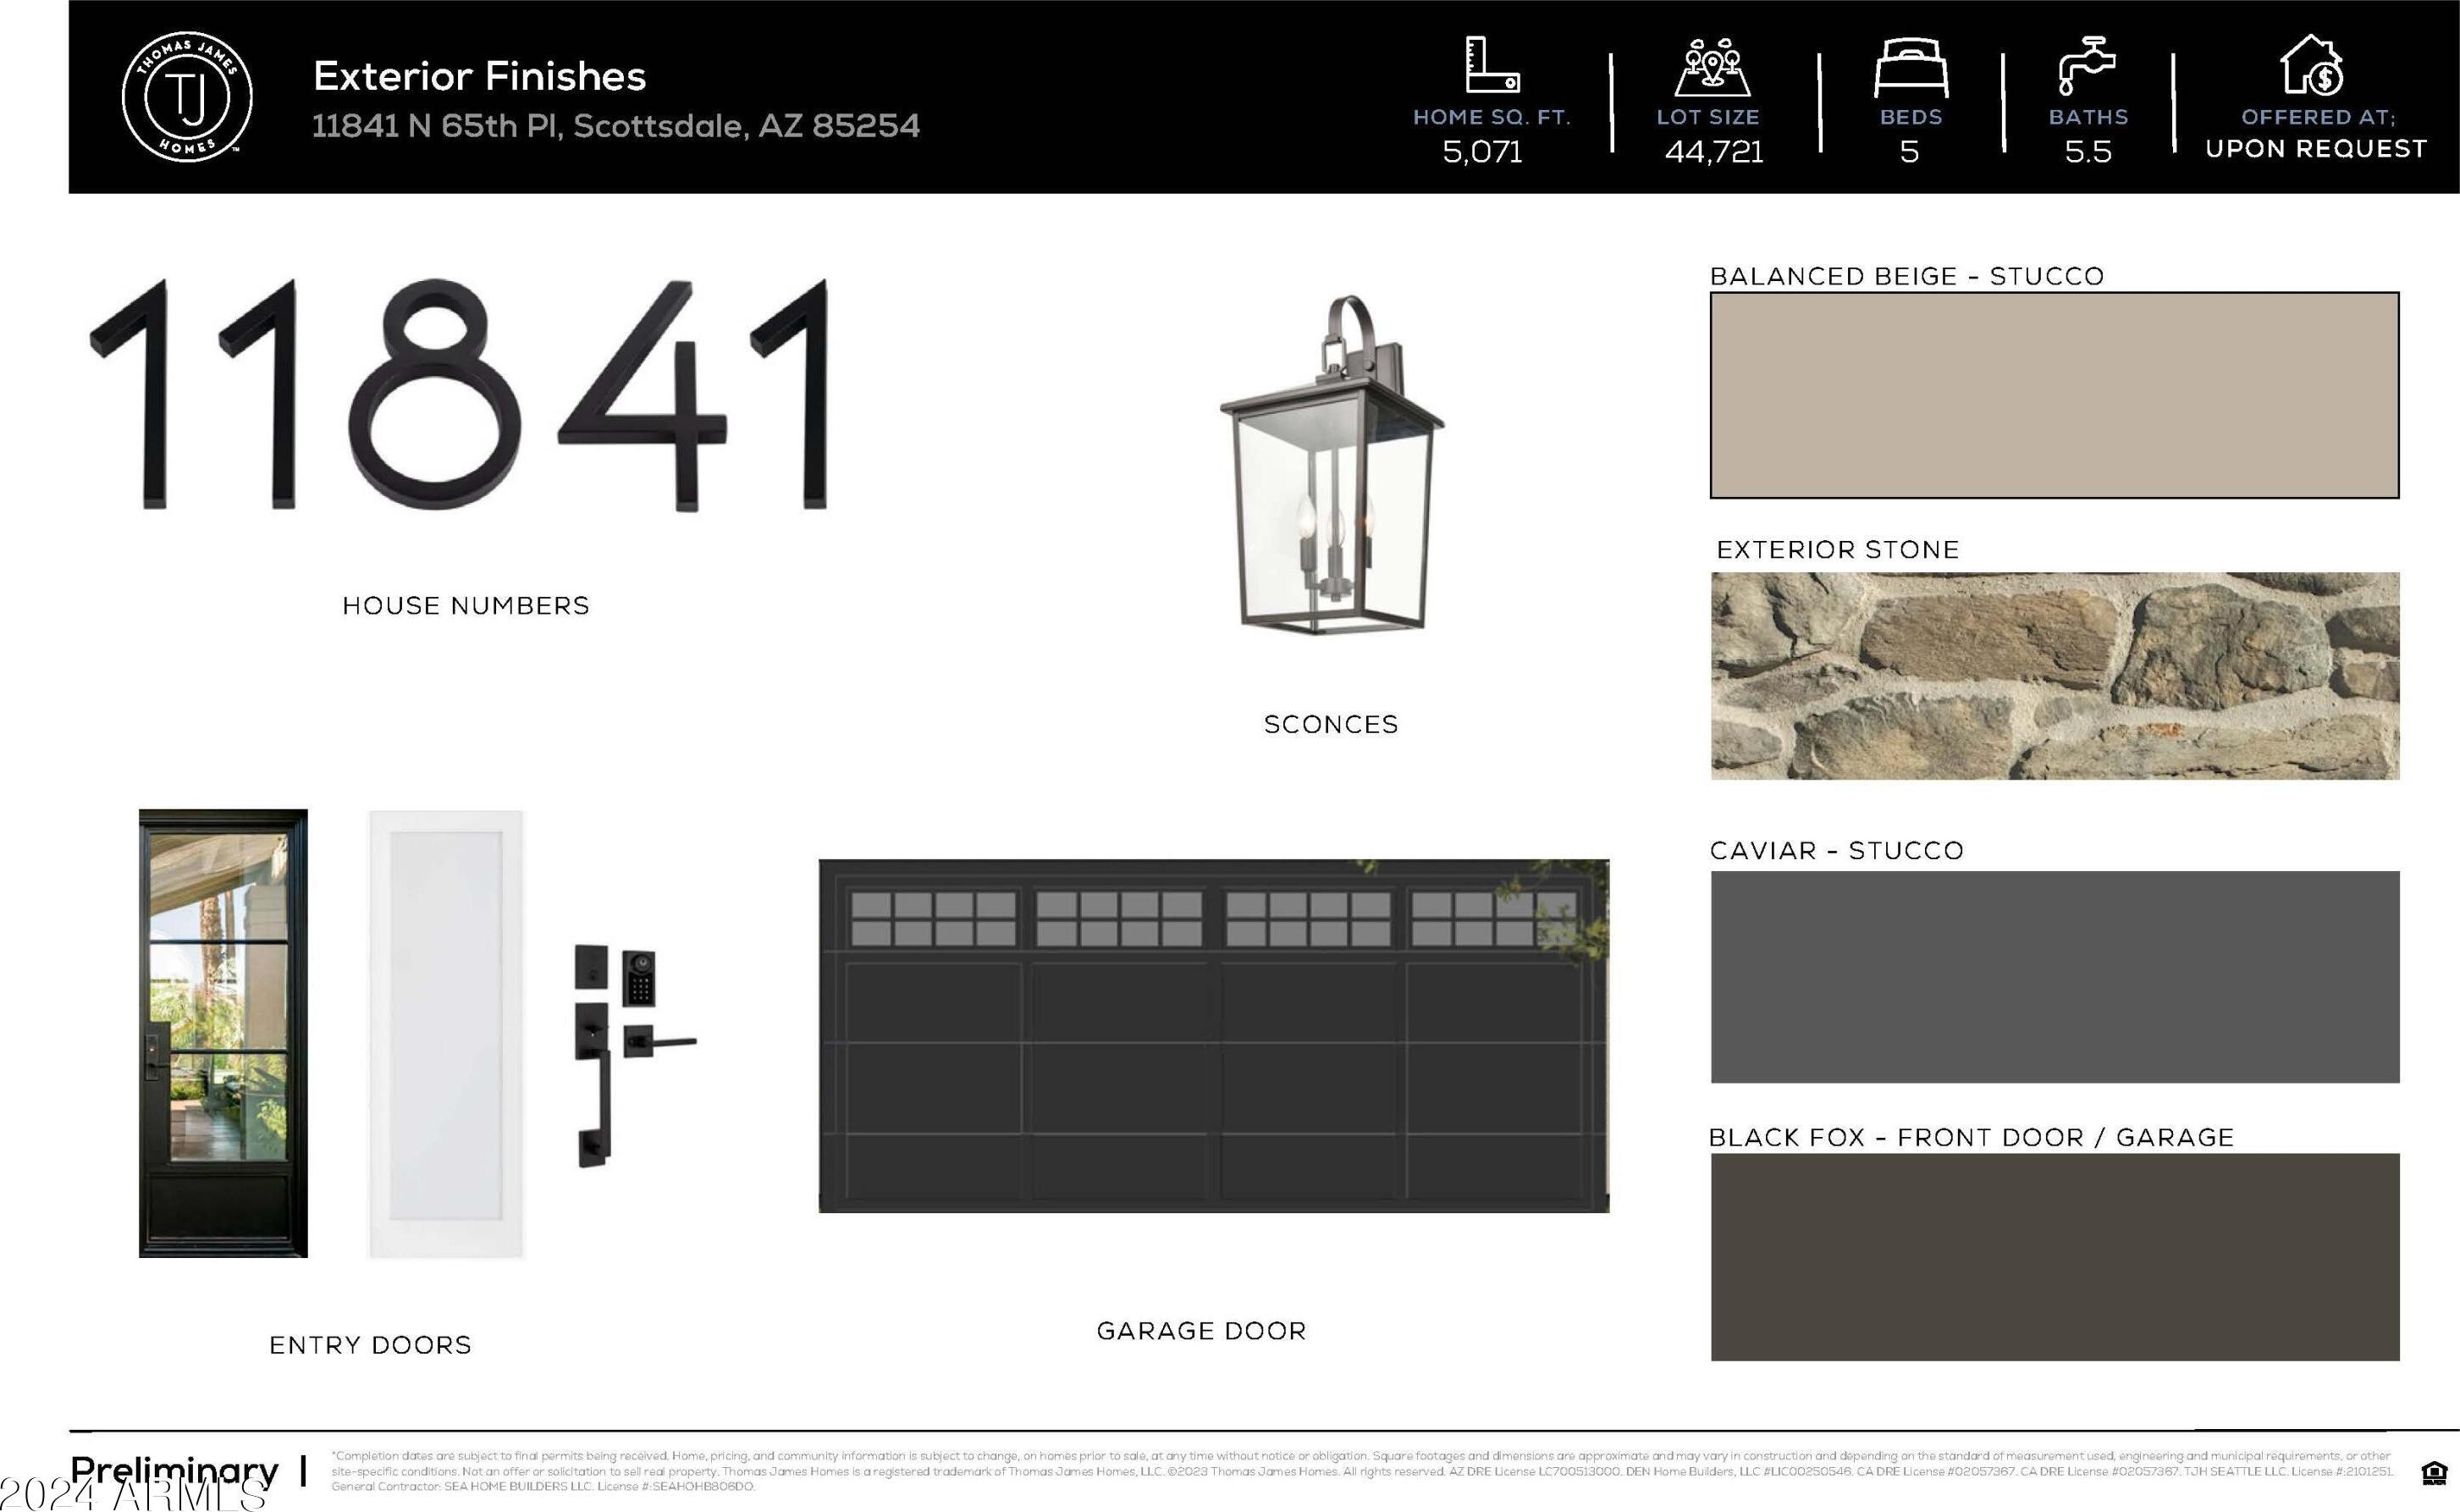Click the 5,071 square feet value

pyautogui.click(x=1482, y=152)
